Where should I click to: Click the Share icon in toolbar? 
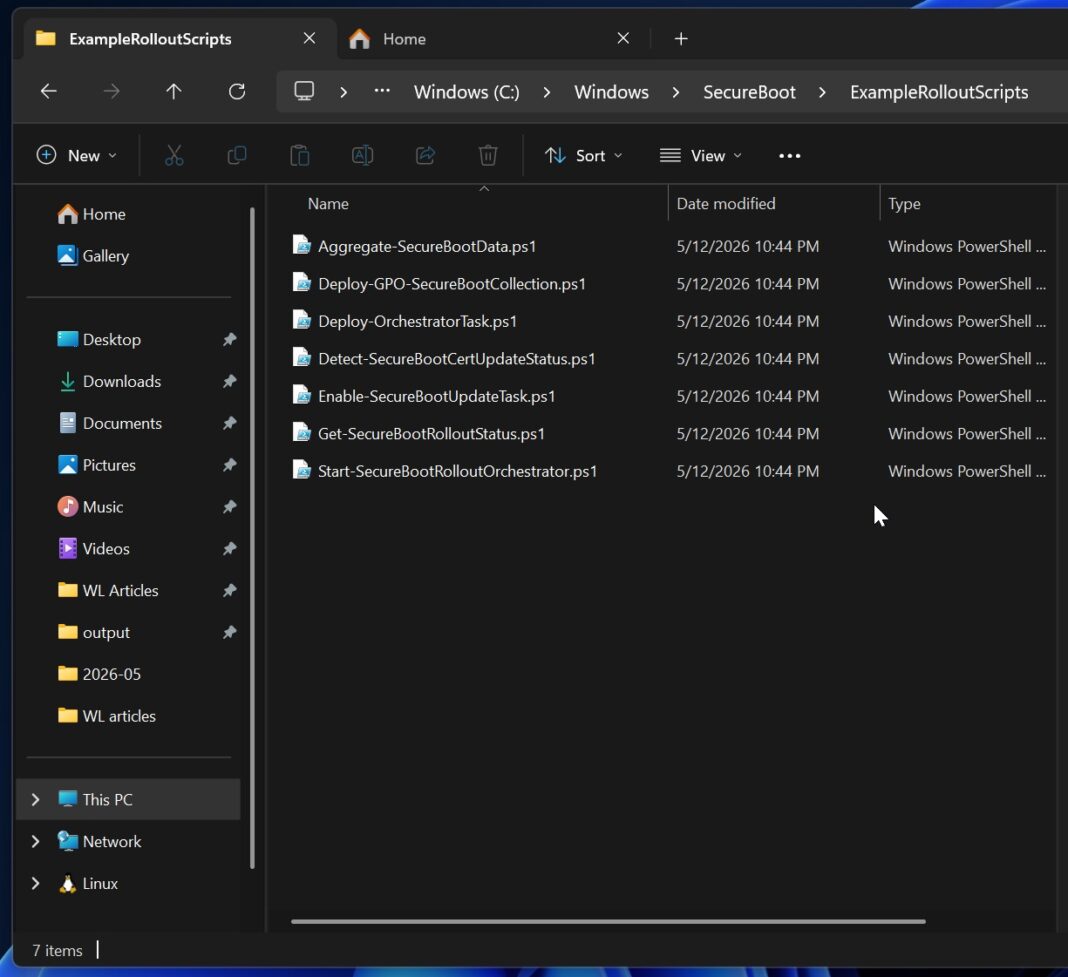[x=426, y=156]
